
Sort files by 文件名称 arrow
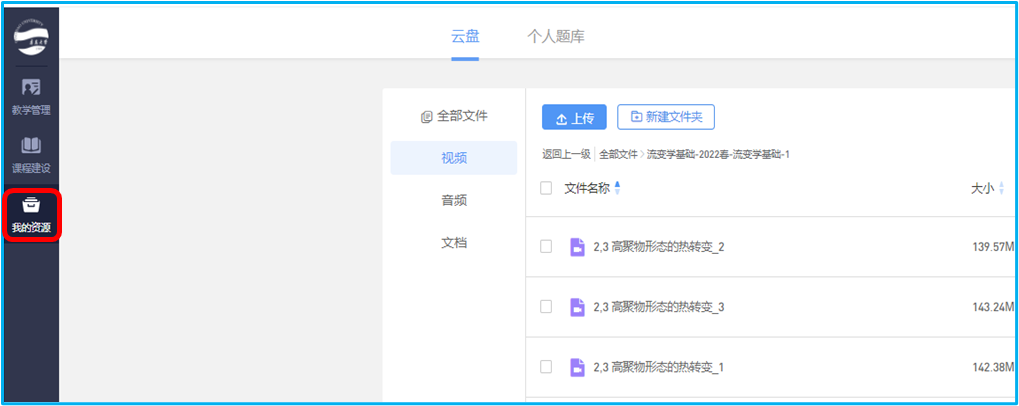pos(617,188)
